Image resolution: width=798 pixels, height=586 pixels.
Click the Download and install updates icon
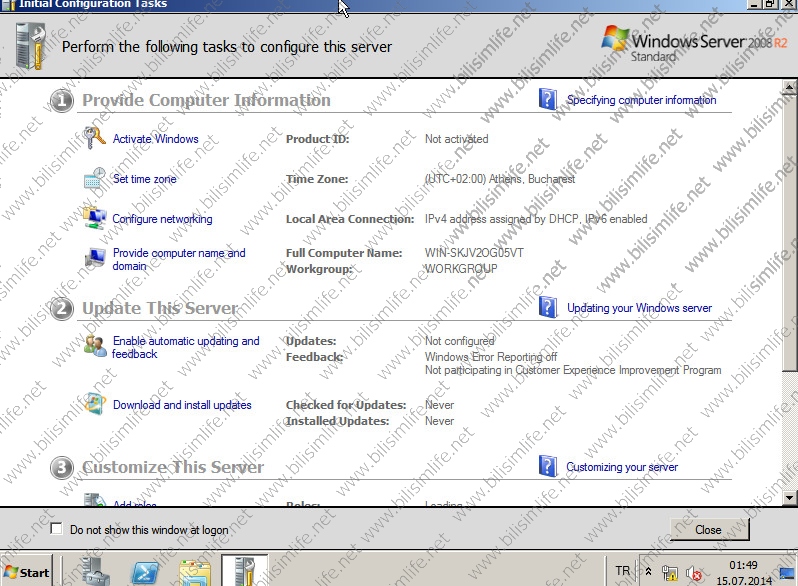(x=95, y=404)
